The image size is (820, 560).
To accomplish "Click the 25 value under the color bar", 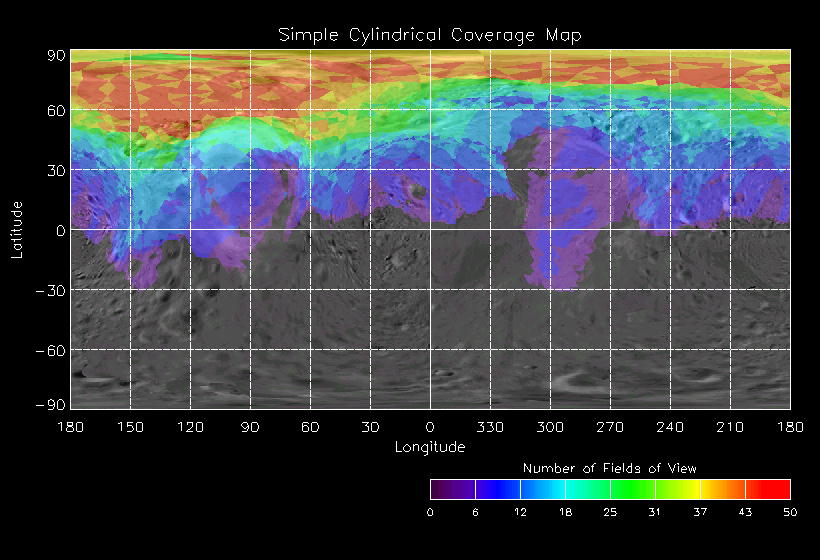I will [610, 512].
